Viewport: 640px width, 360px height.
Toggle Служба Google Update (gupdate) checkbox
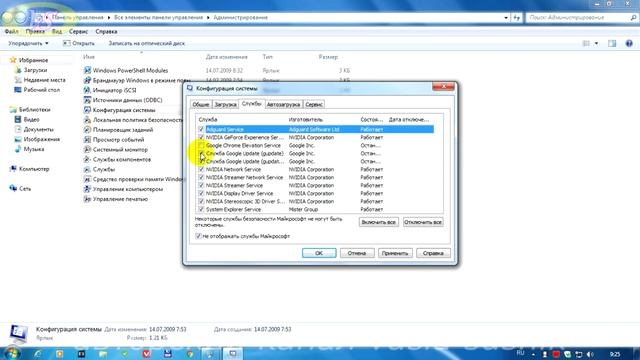(x=201, y=153)
